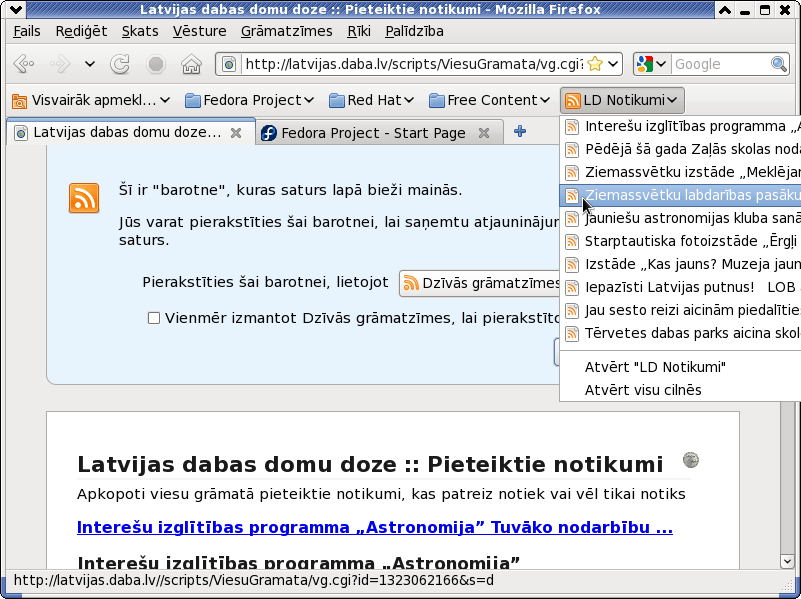Open feed item Tērvetes dabas parks aicina
The height and width of the screenshot is (599, 801).
pos(681,333)
